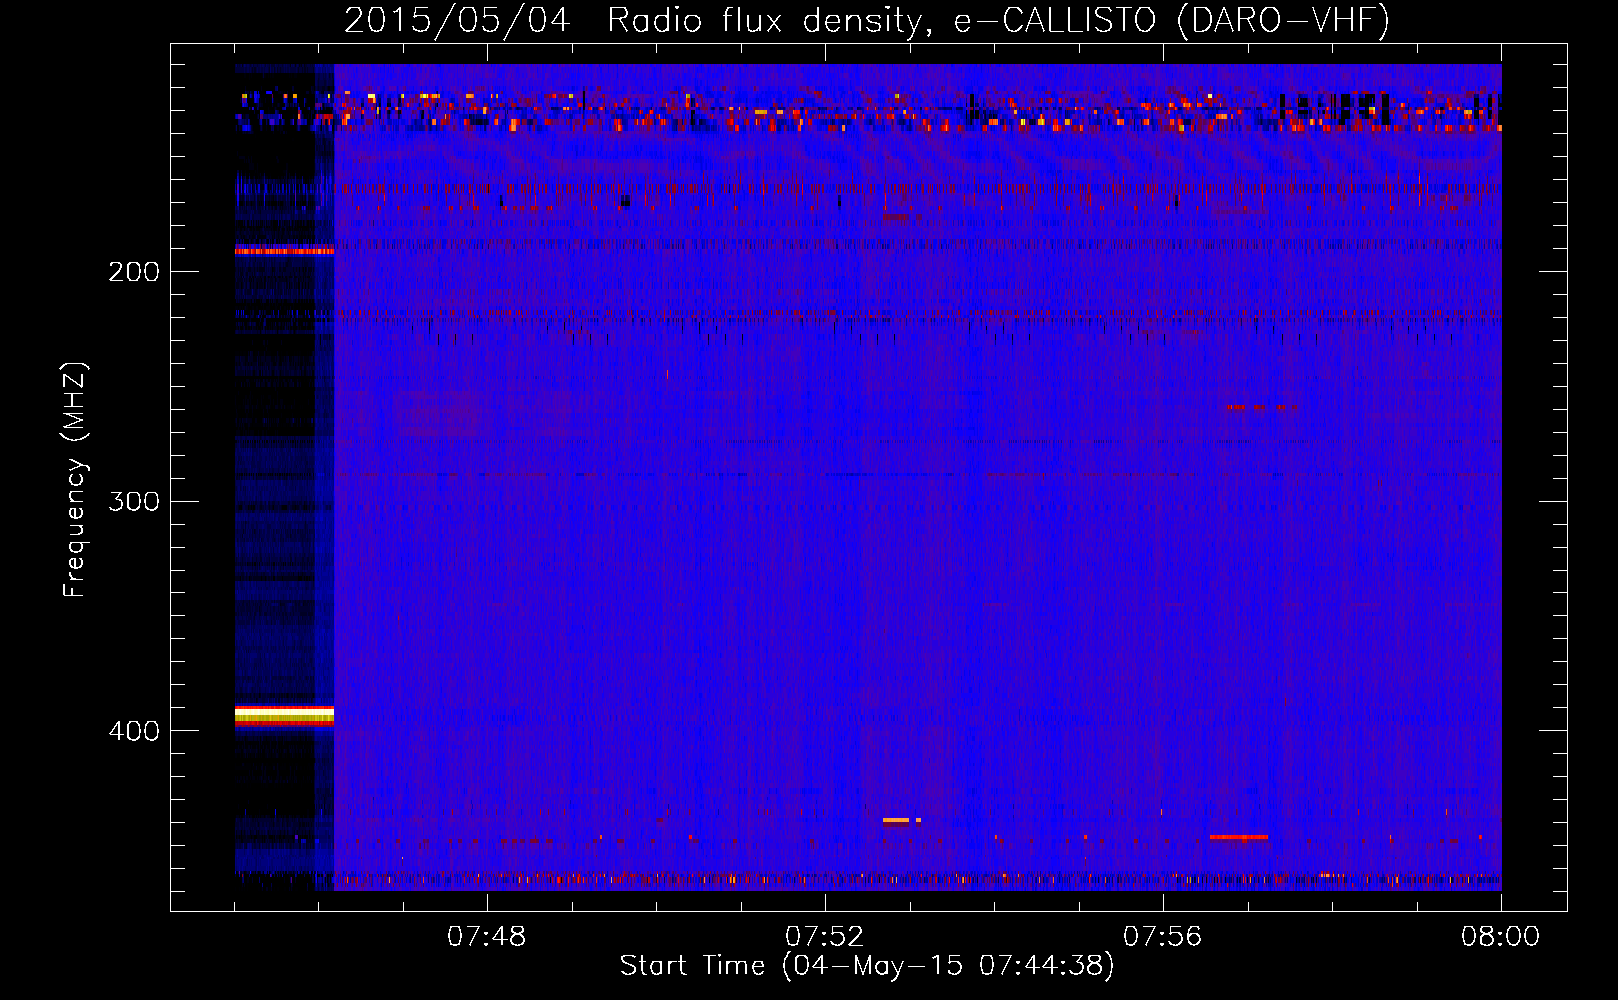
Task: Click the plot title 'Radio flux density, e-CALLISTO (DARO-VHF)'
Action: 998,20
